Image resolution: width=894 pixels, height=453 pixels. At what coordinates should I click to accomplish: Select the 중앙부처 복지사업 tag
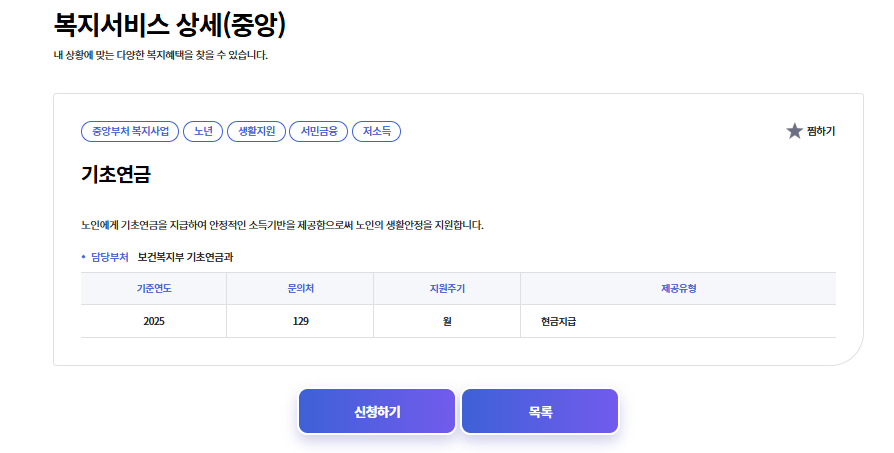click(130, 131)
